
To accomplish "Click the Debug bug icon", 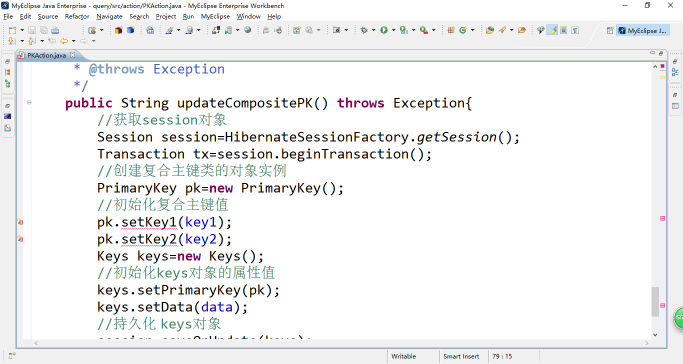I will tap(364, 30).
